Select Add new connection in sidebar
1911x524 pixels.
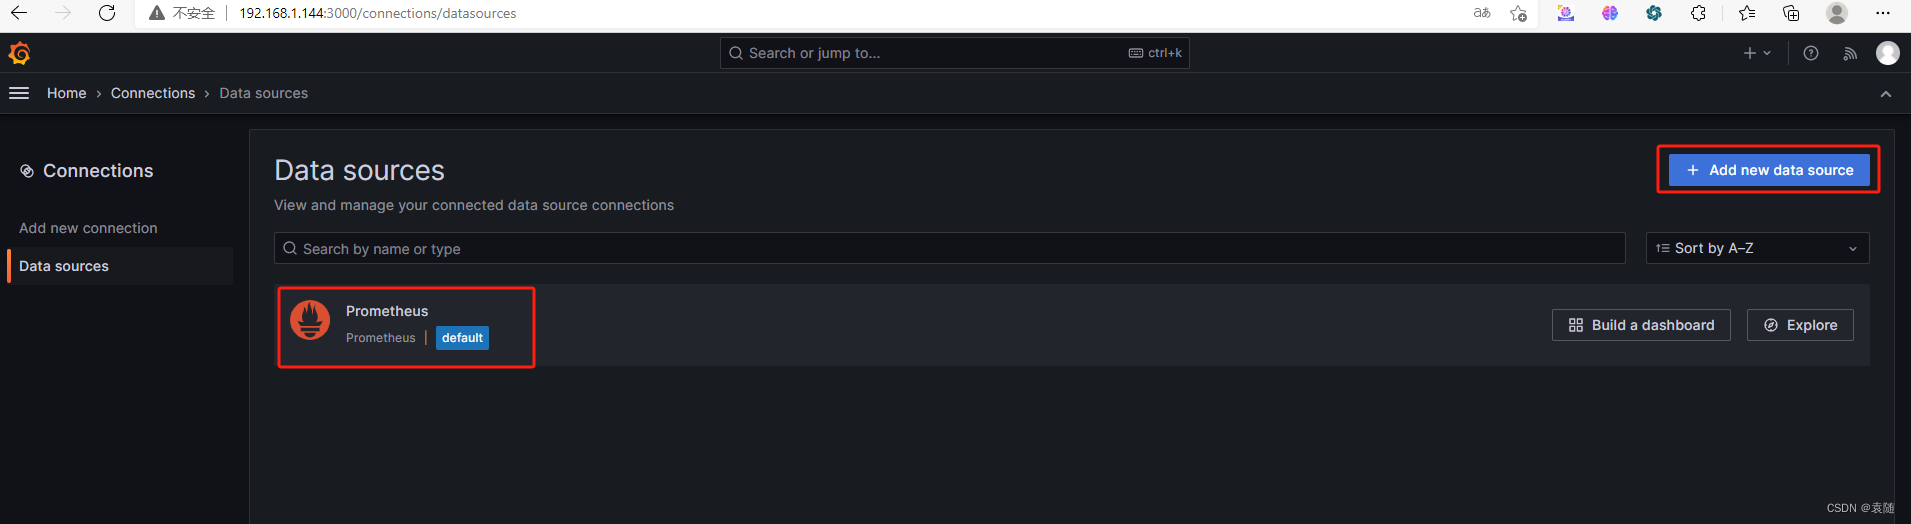(88, 228)
